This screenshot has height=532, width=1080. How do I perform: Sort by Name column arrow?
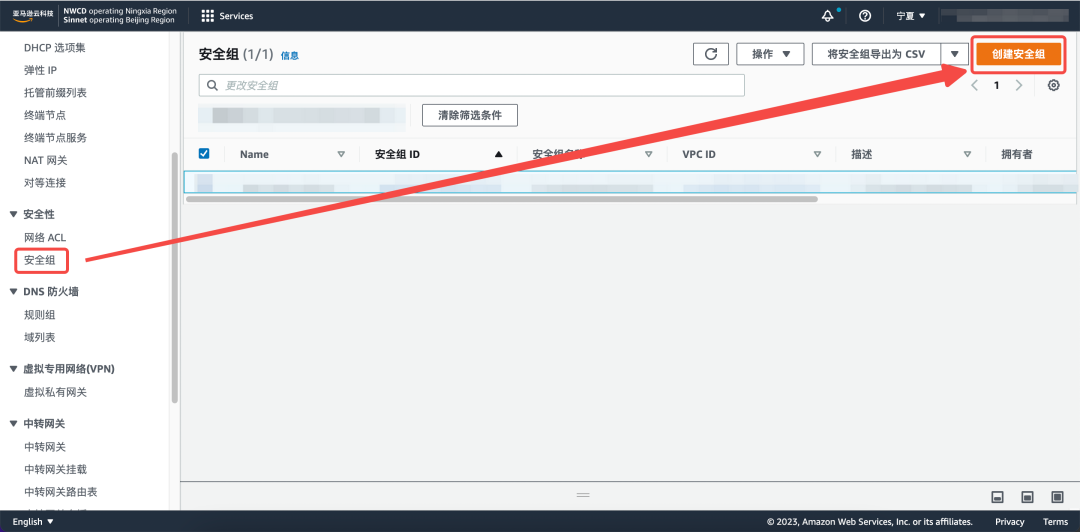[x=341, y=154]
